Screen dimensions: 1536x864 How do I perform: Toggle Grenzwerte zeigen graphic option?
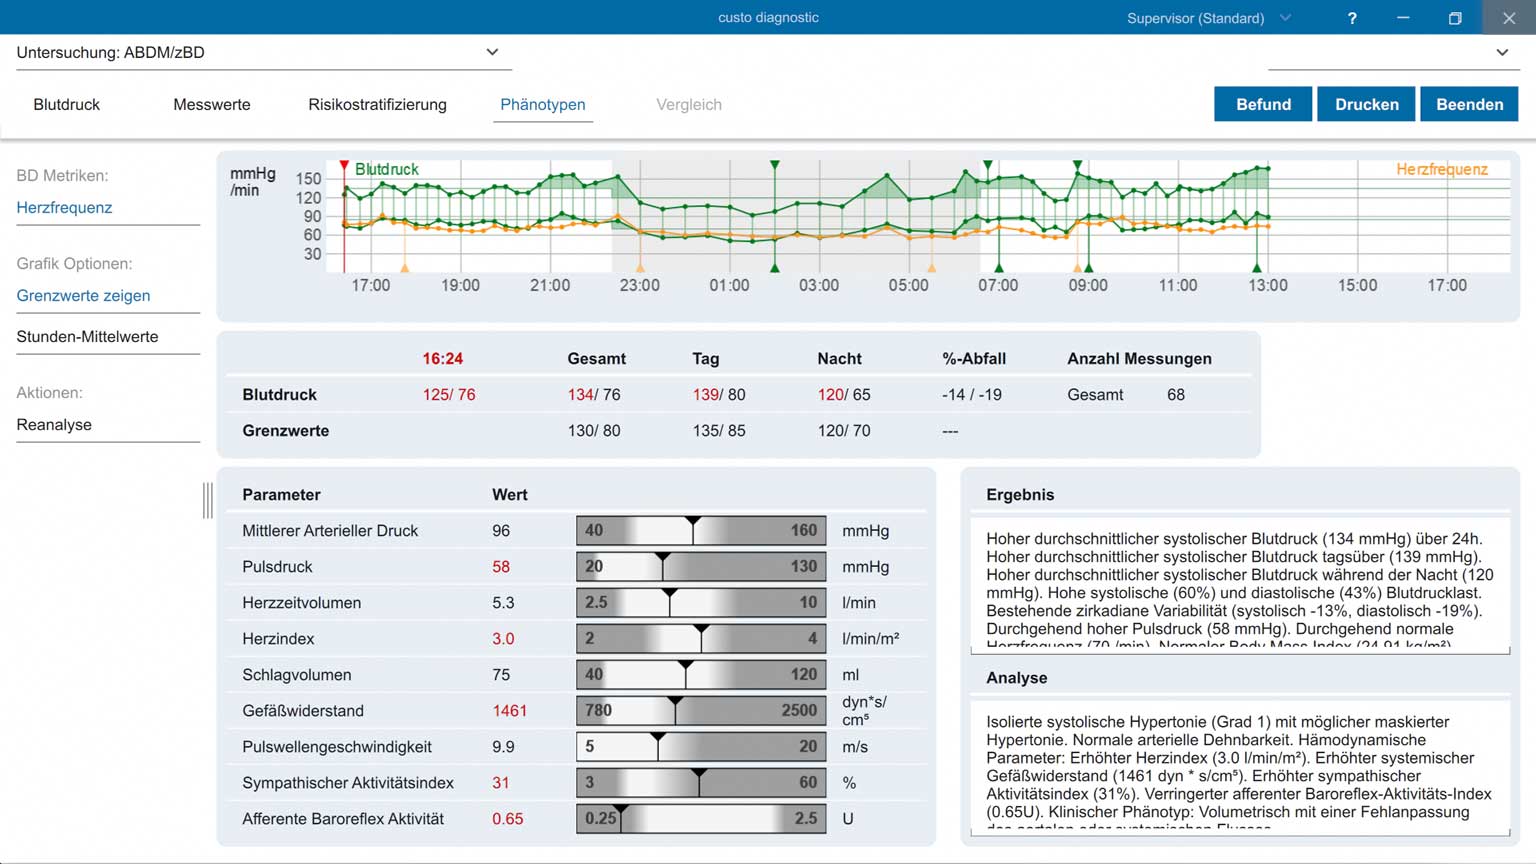83,295
